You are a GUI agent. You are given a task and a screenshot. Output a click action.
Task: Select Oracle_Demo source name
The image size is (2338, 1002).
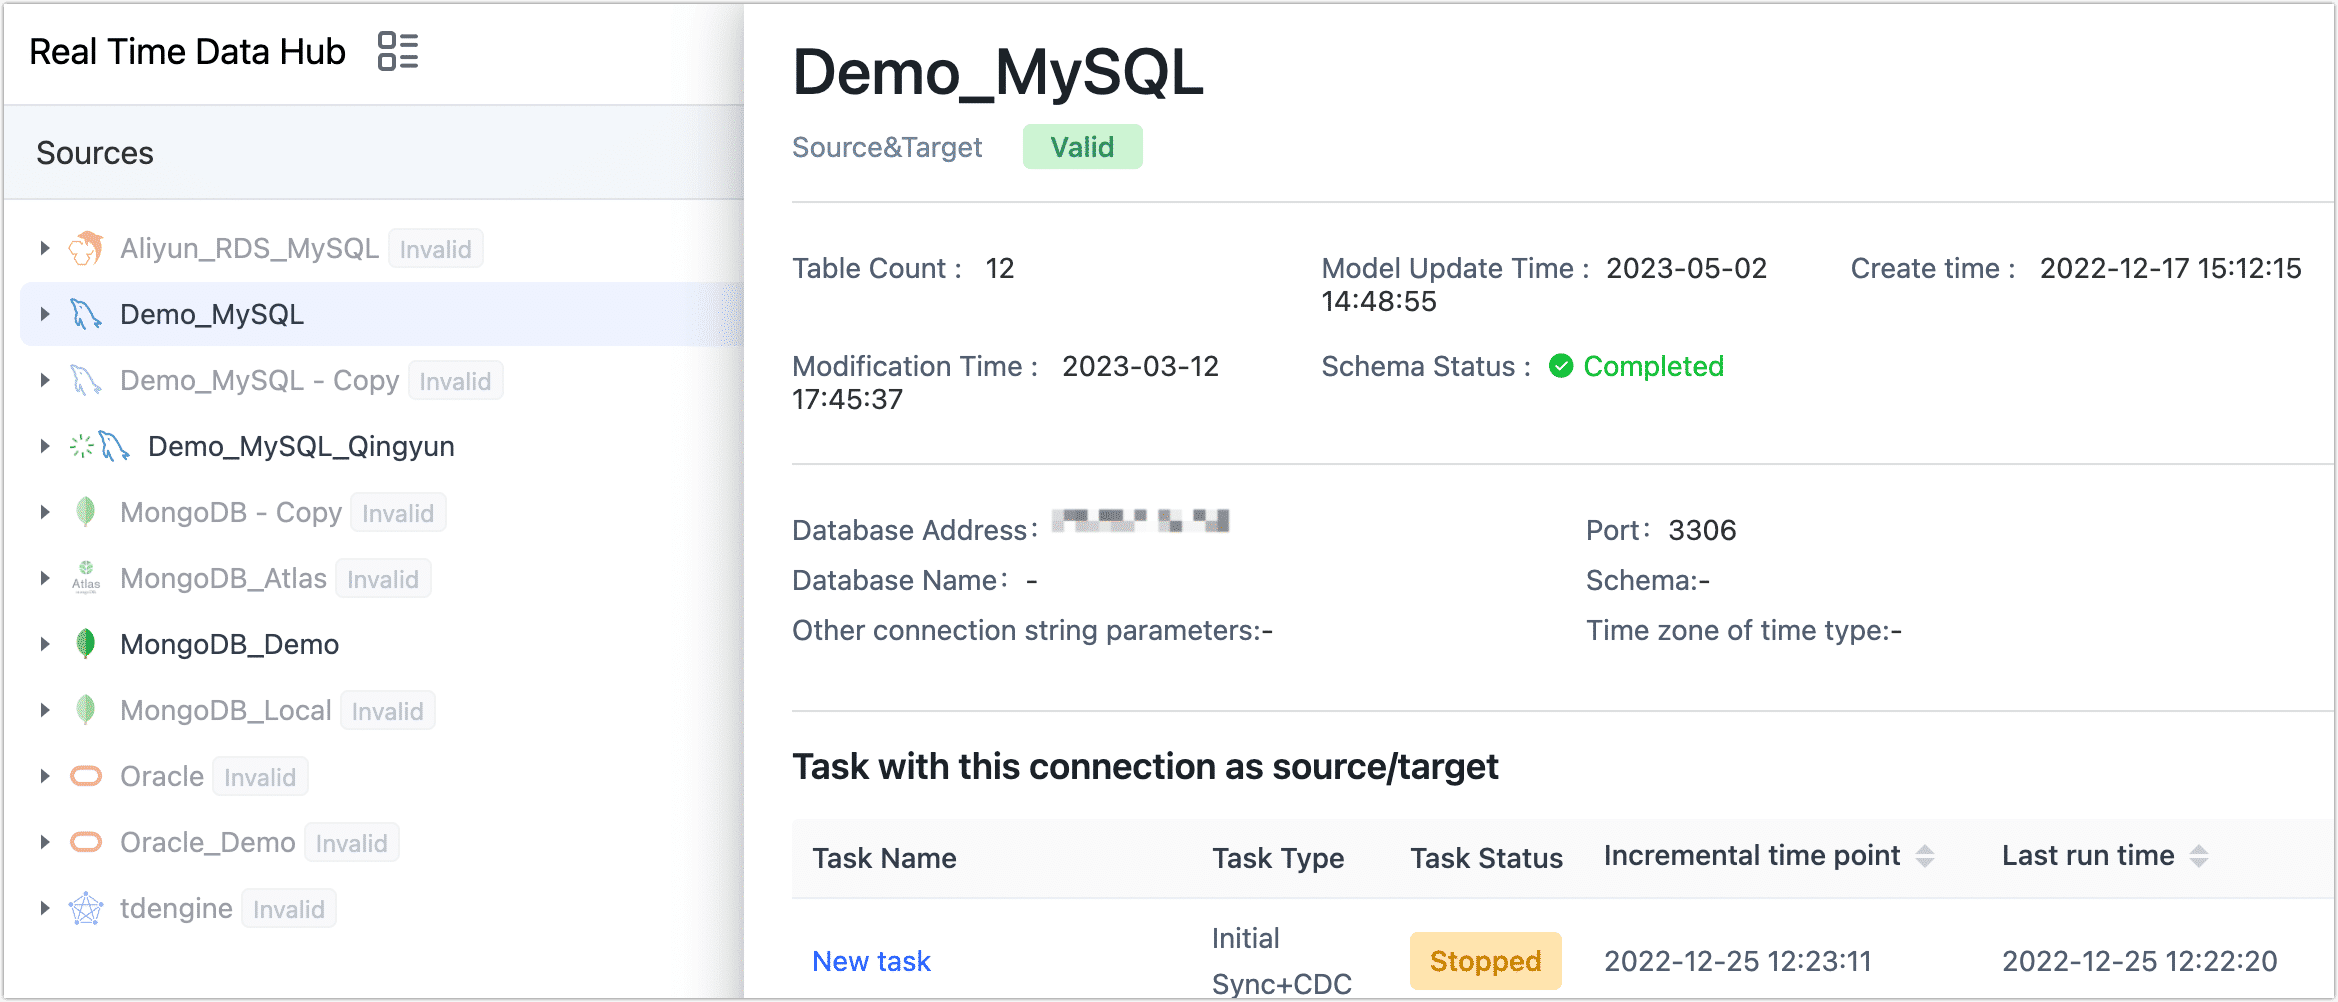pos(208,842)
